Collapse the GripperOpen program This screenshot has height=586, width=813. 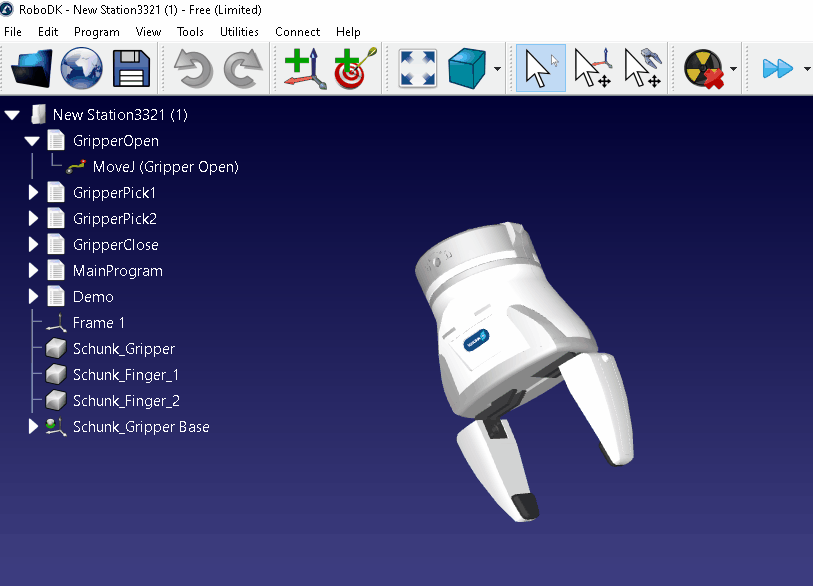point(32,141)
